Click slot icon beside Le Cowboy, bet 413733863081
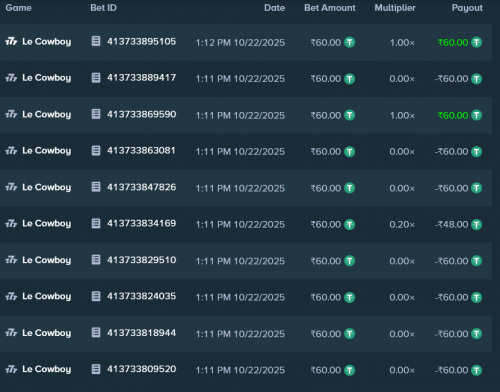The width and height of the screenshot is (500, 392). pos(11,151)
